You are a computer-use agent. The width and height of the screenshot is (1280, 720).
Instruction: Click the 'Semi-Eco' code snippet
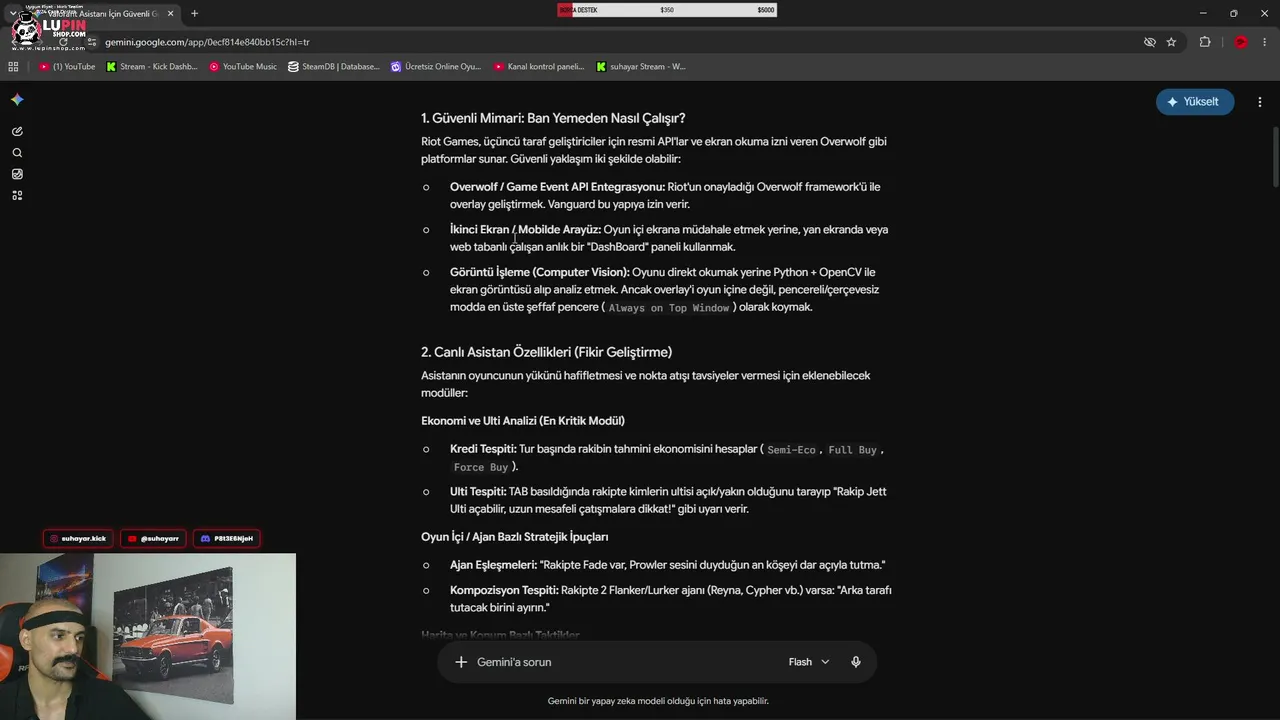pos(791,450)
